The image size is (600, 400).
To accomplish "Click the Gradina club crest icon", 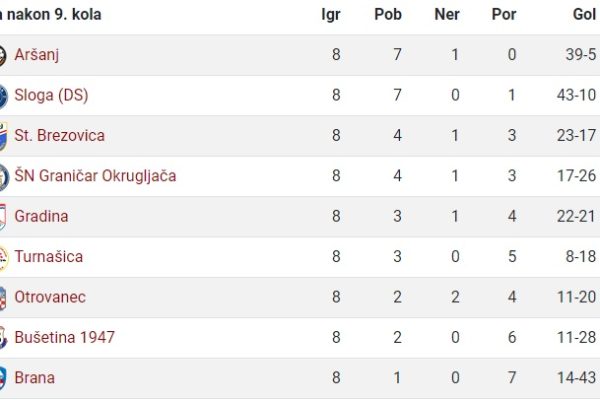I will [x=3, y=217].
